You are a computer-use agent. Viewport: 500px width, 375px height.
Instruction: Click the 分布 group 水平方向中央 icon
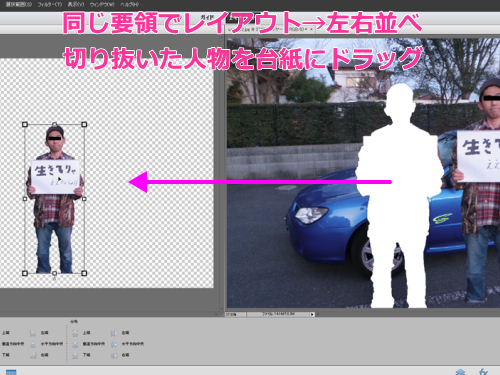(114, 344)
